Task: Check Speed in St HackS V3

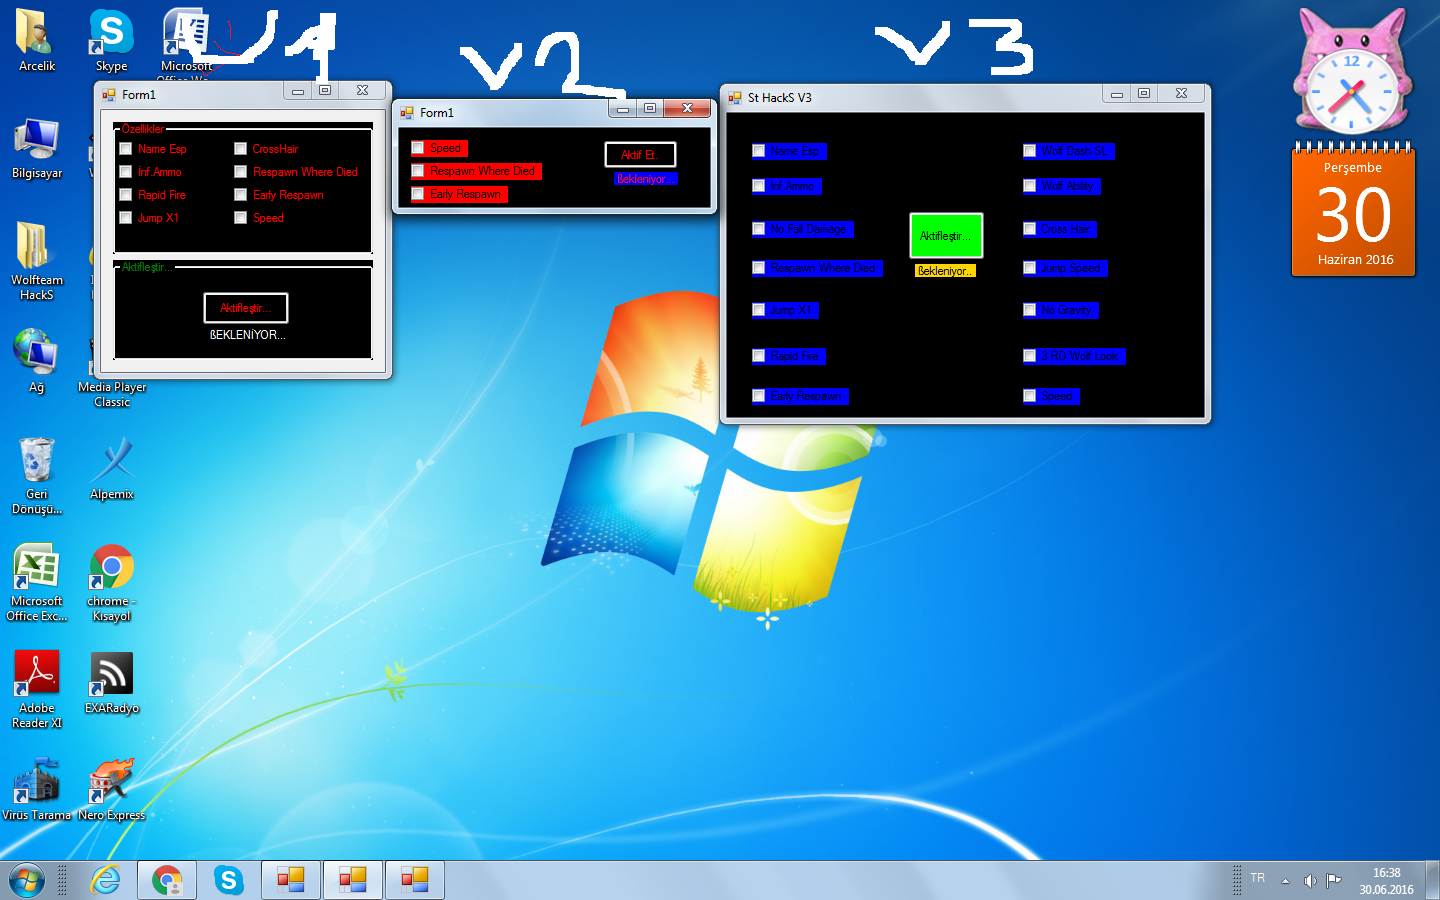Action: [x=1029, y=396]
